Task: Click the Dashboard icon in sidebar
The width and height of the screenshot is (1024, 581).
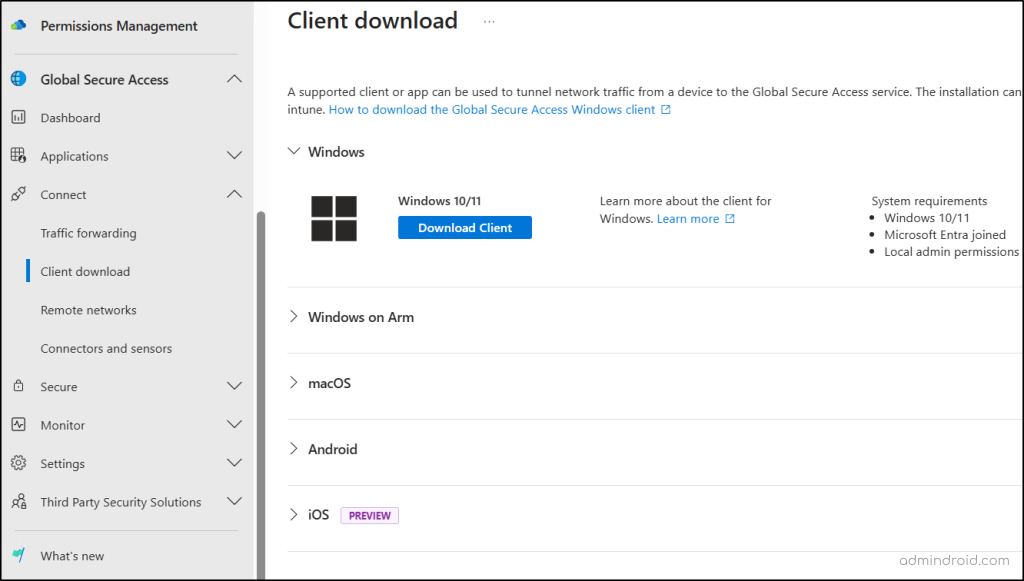Action: pyautogui.click(x=18, y=118)
